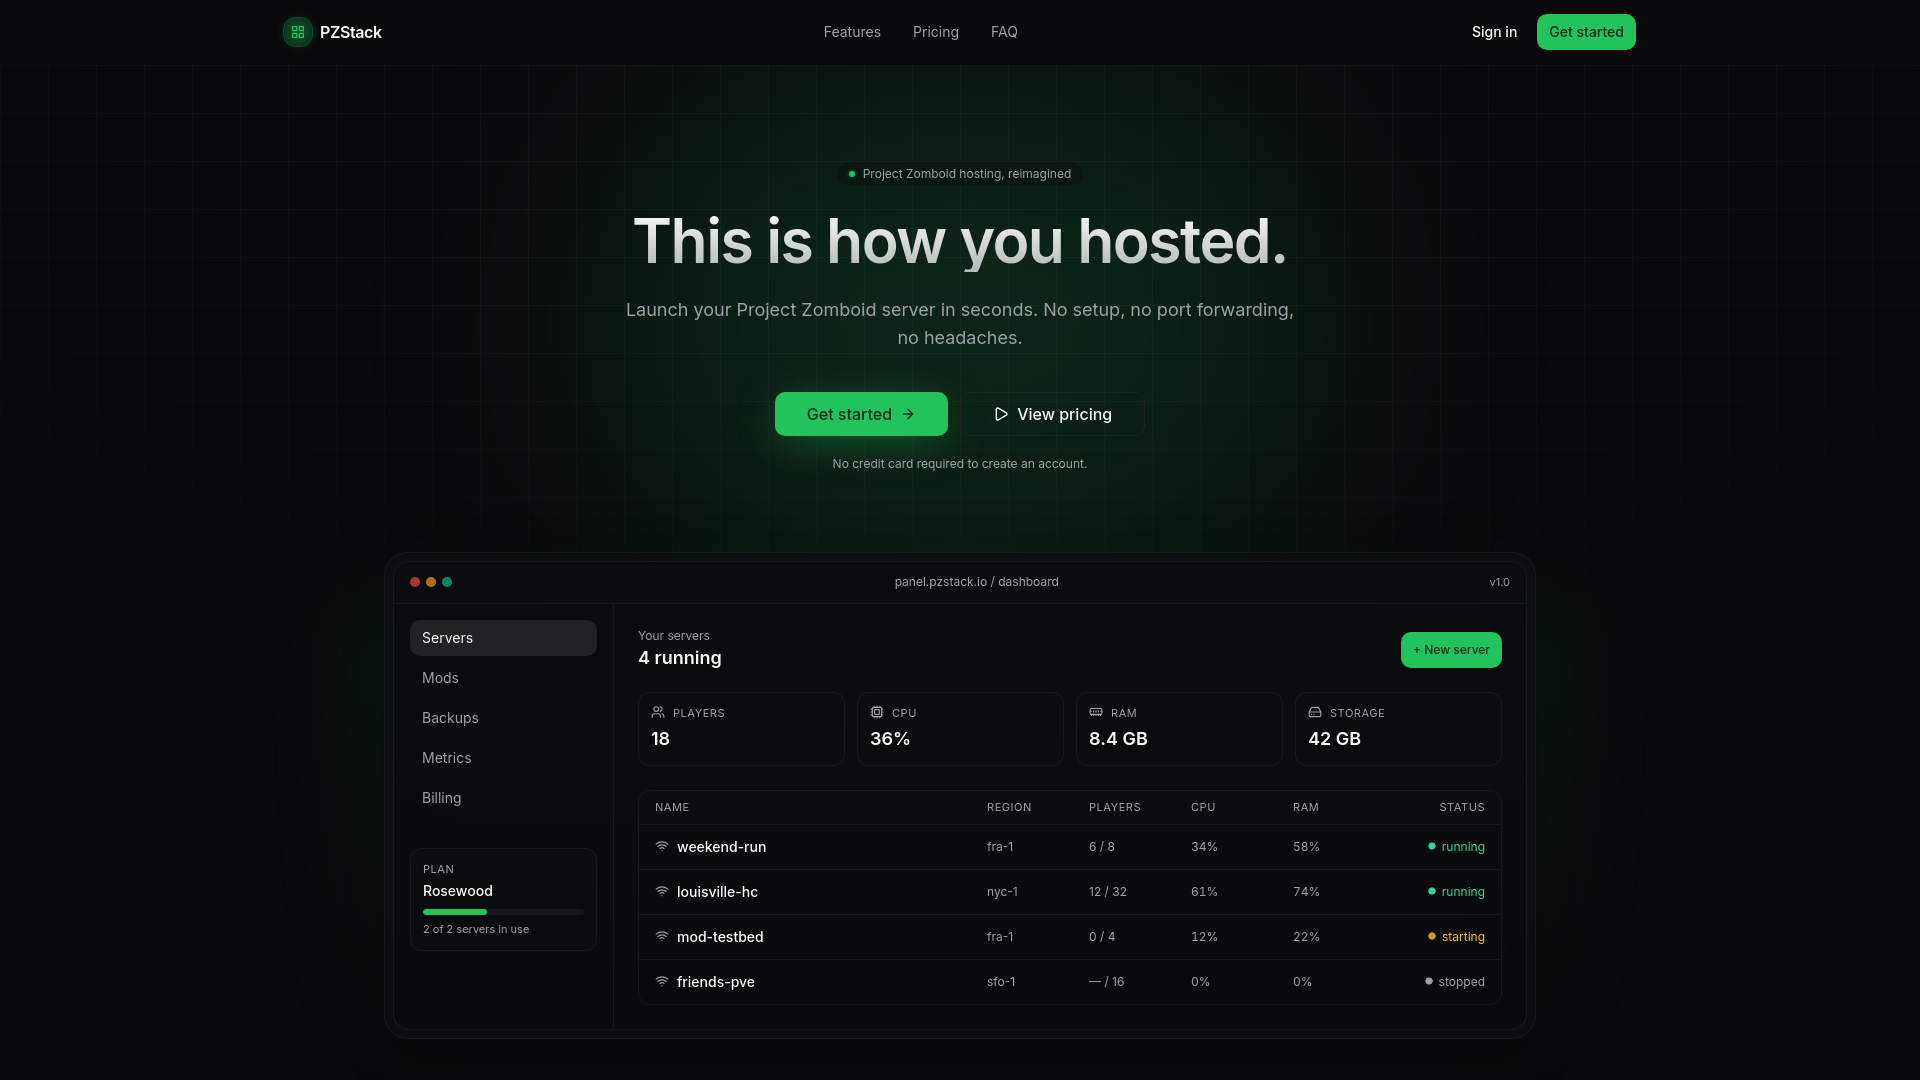The width and height of the screenshot is (1920, 1080).
Task: Click the mod-testbed server name
Action: click(x=720, y=937)
